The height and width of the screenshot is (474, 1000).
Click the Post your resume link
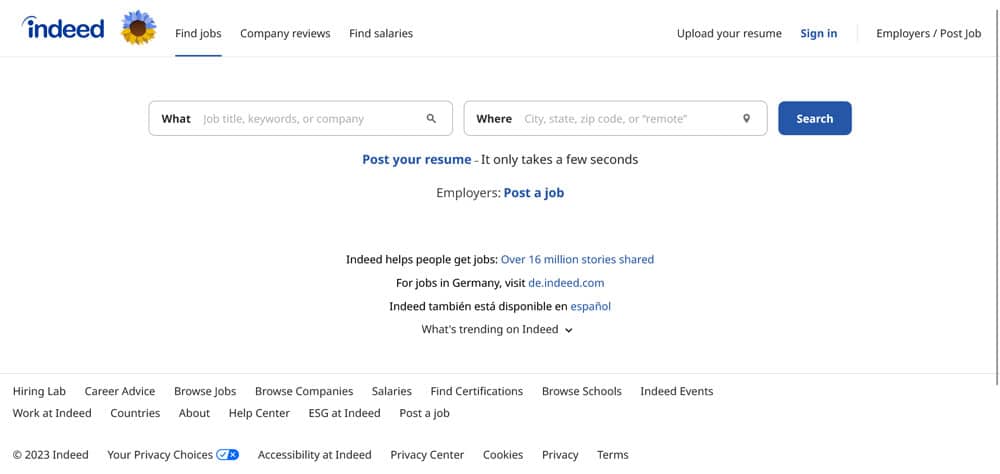click(416, 159)
